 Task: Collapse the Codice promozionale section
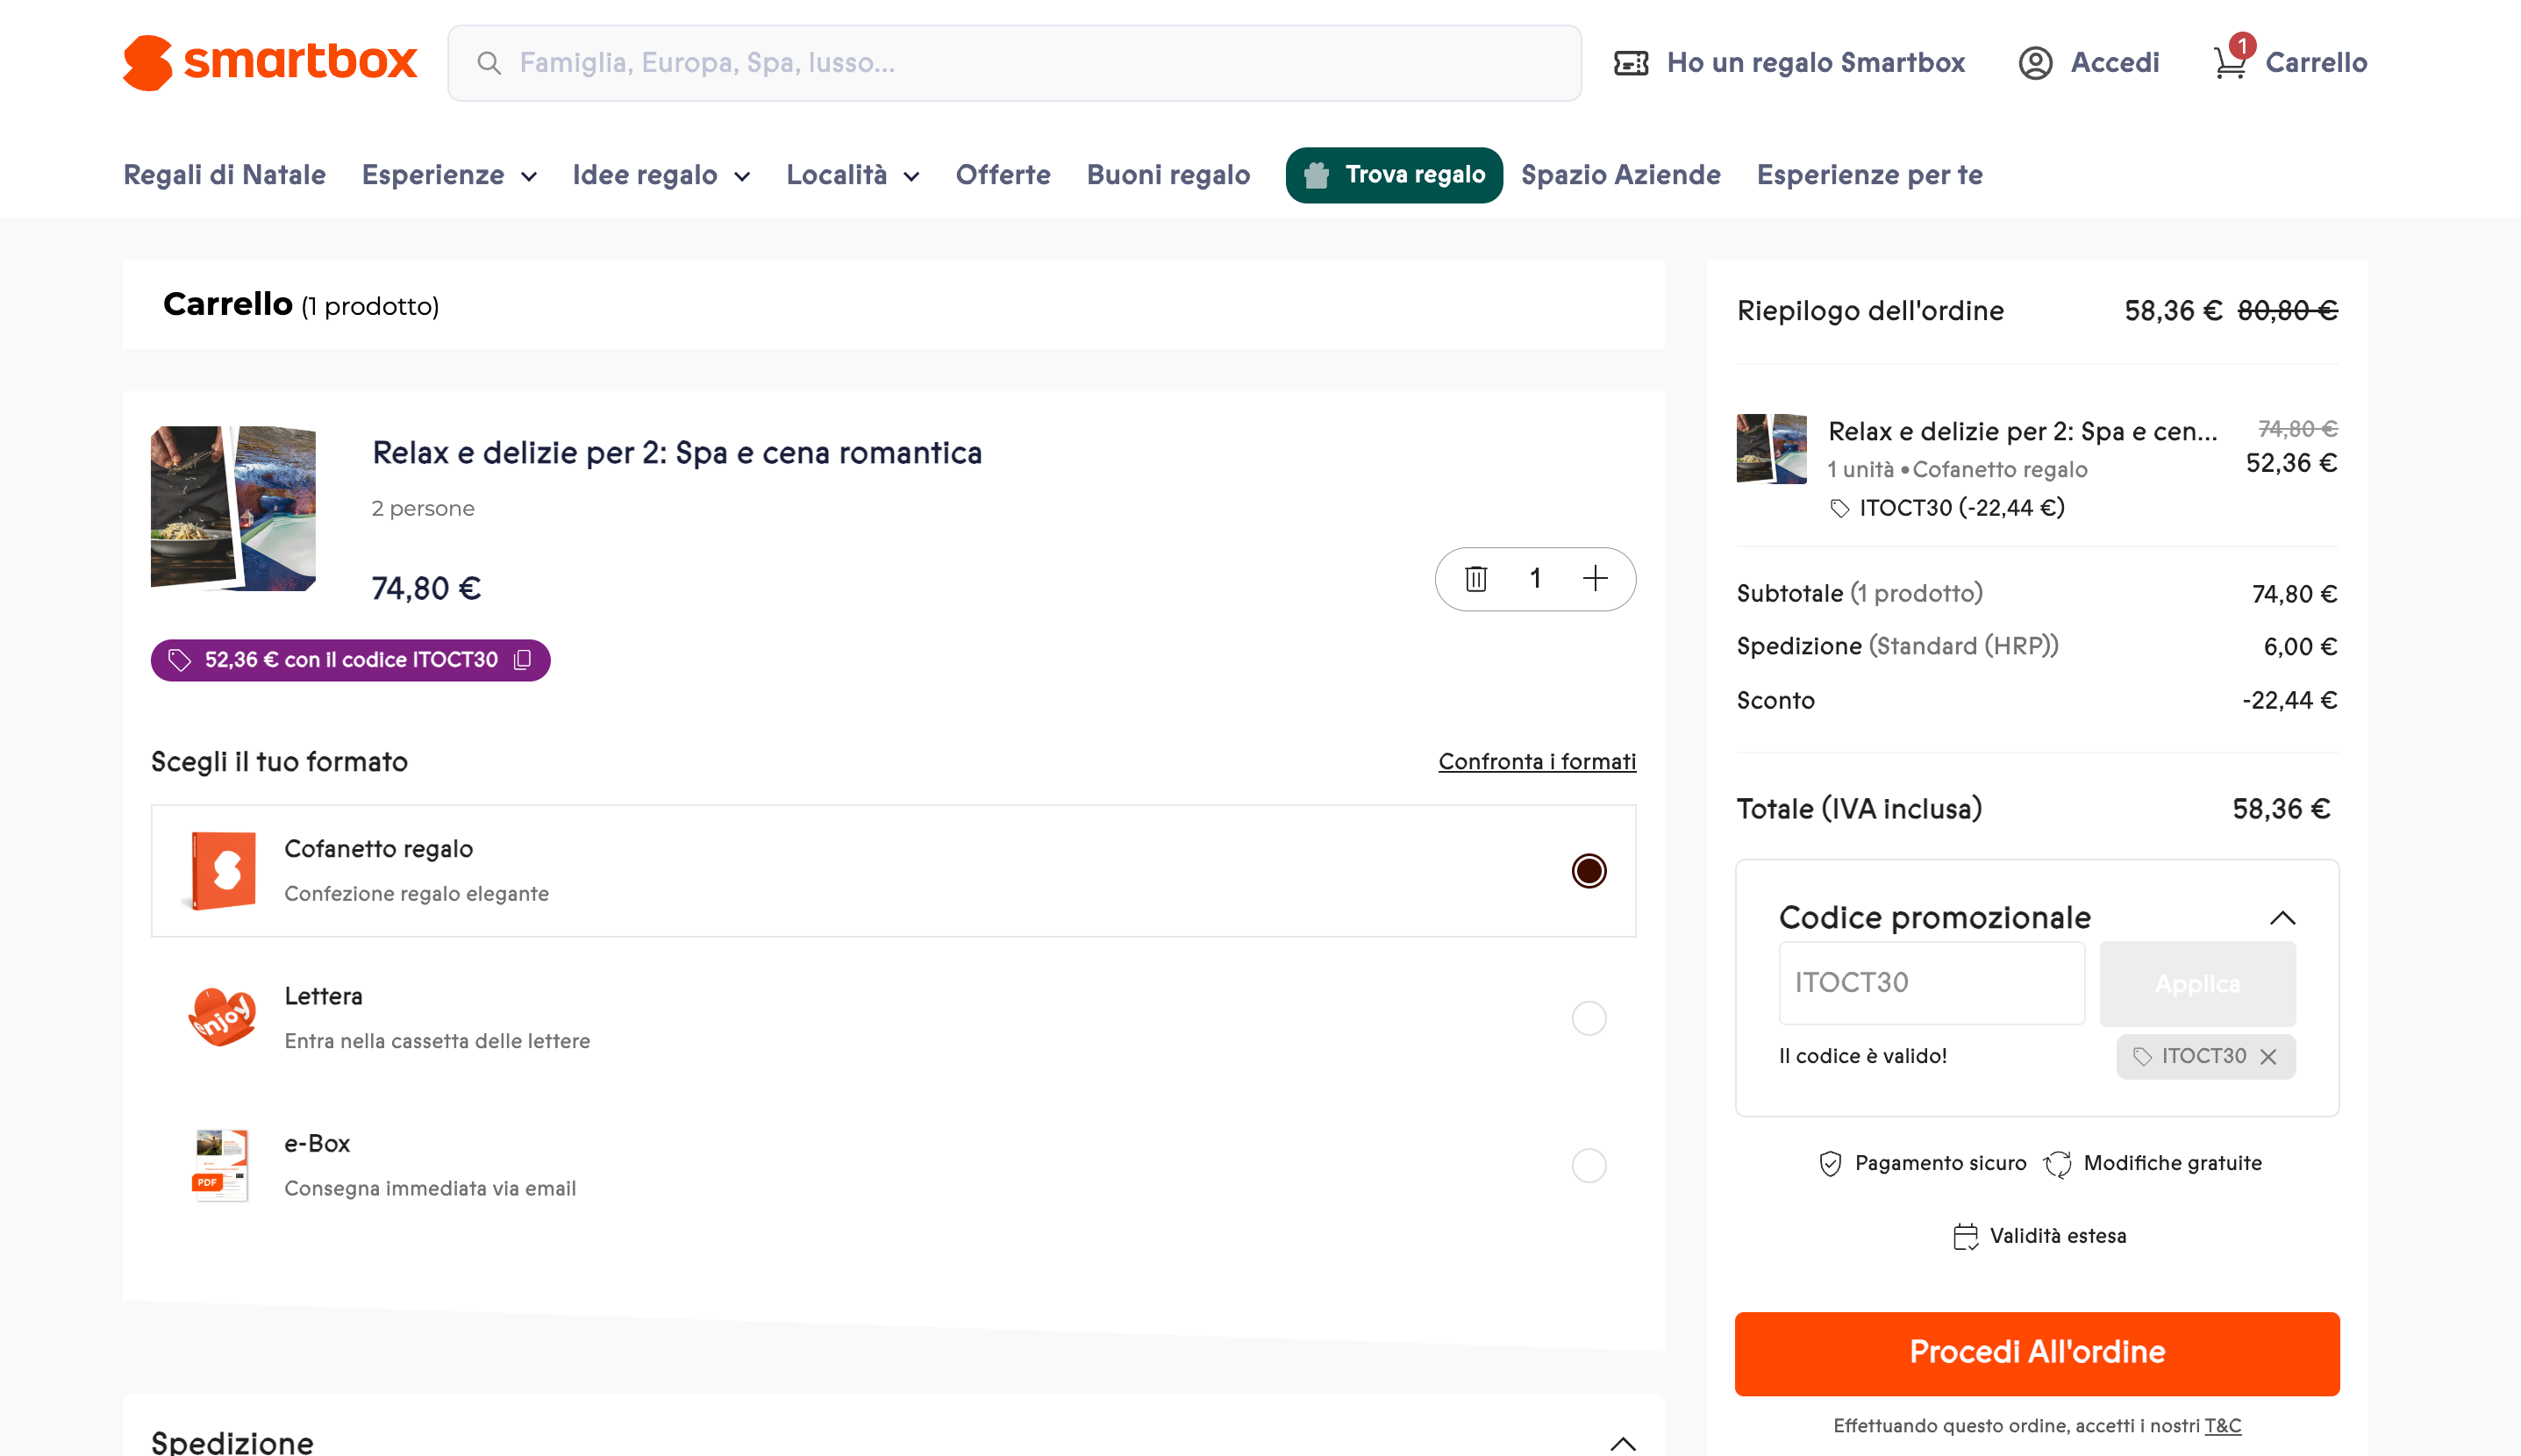pos(2282,917)
